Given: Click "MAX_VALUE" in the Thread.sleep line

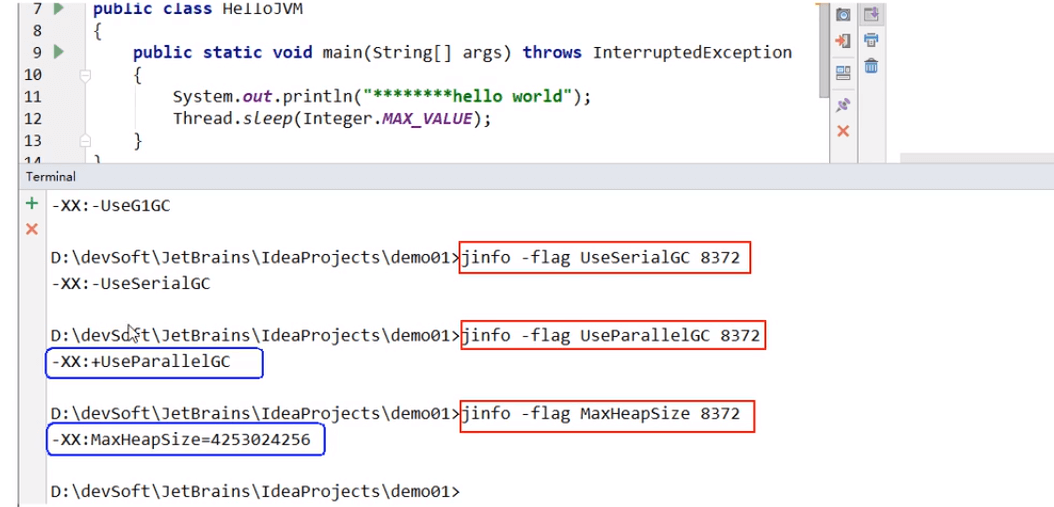Looking at the screenshot, I should pos(427,119).
